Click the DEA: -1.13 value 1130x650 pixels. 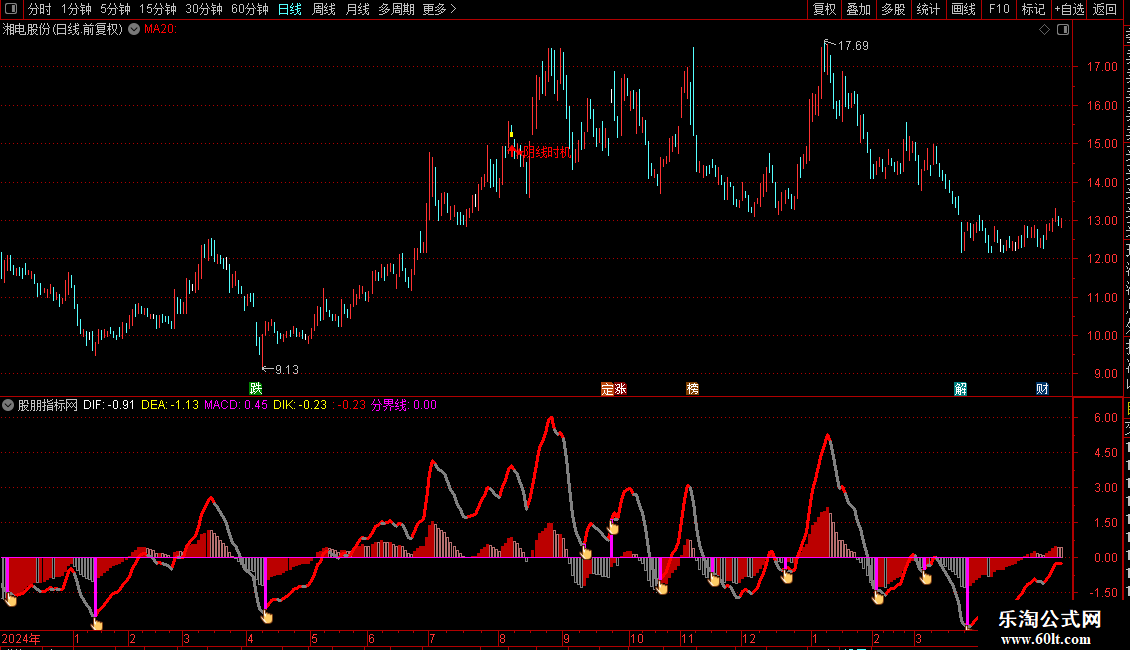click(169, 405)
